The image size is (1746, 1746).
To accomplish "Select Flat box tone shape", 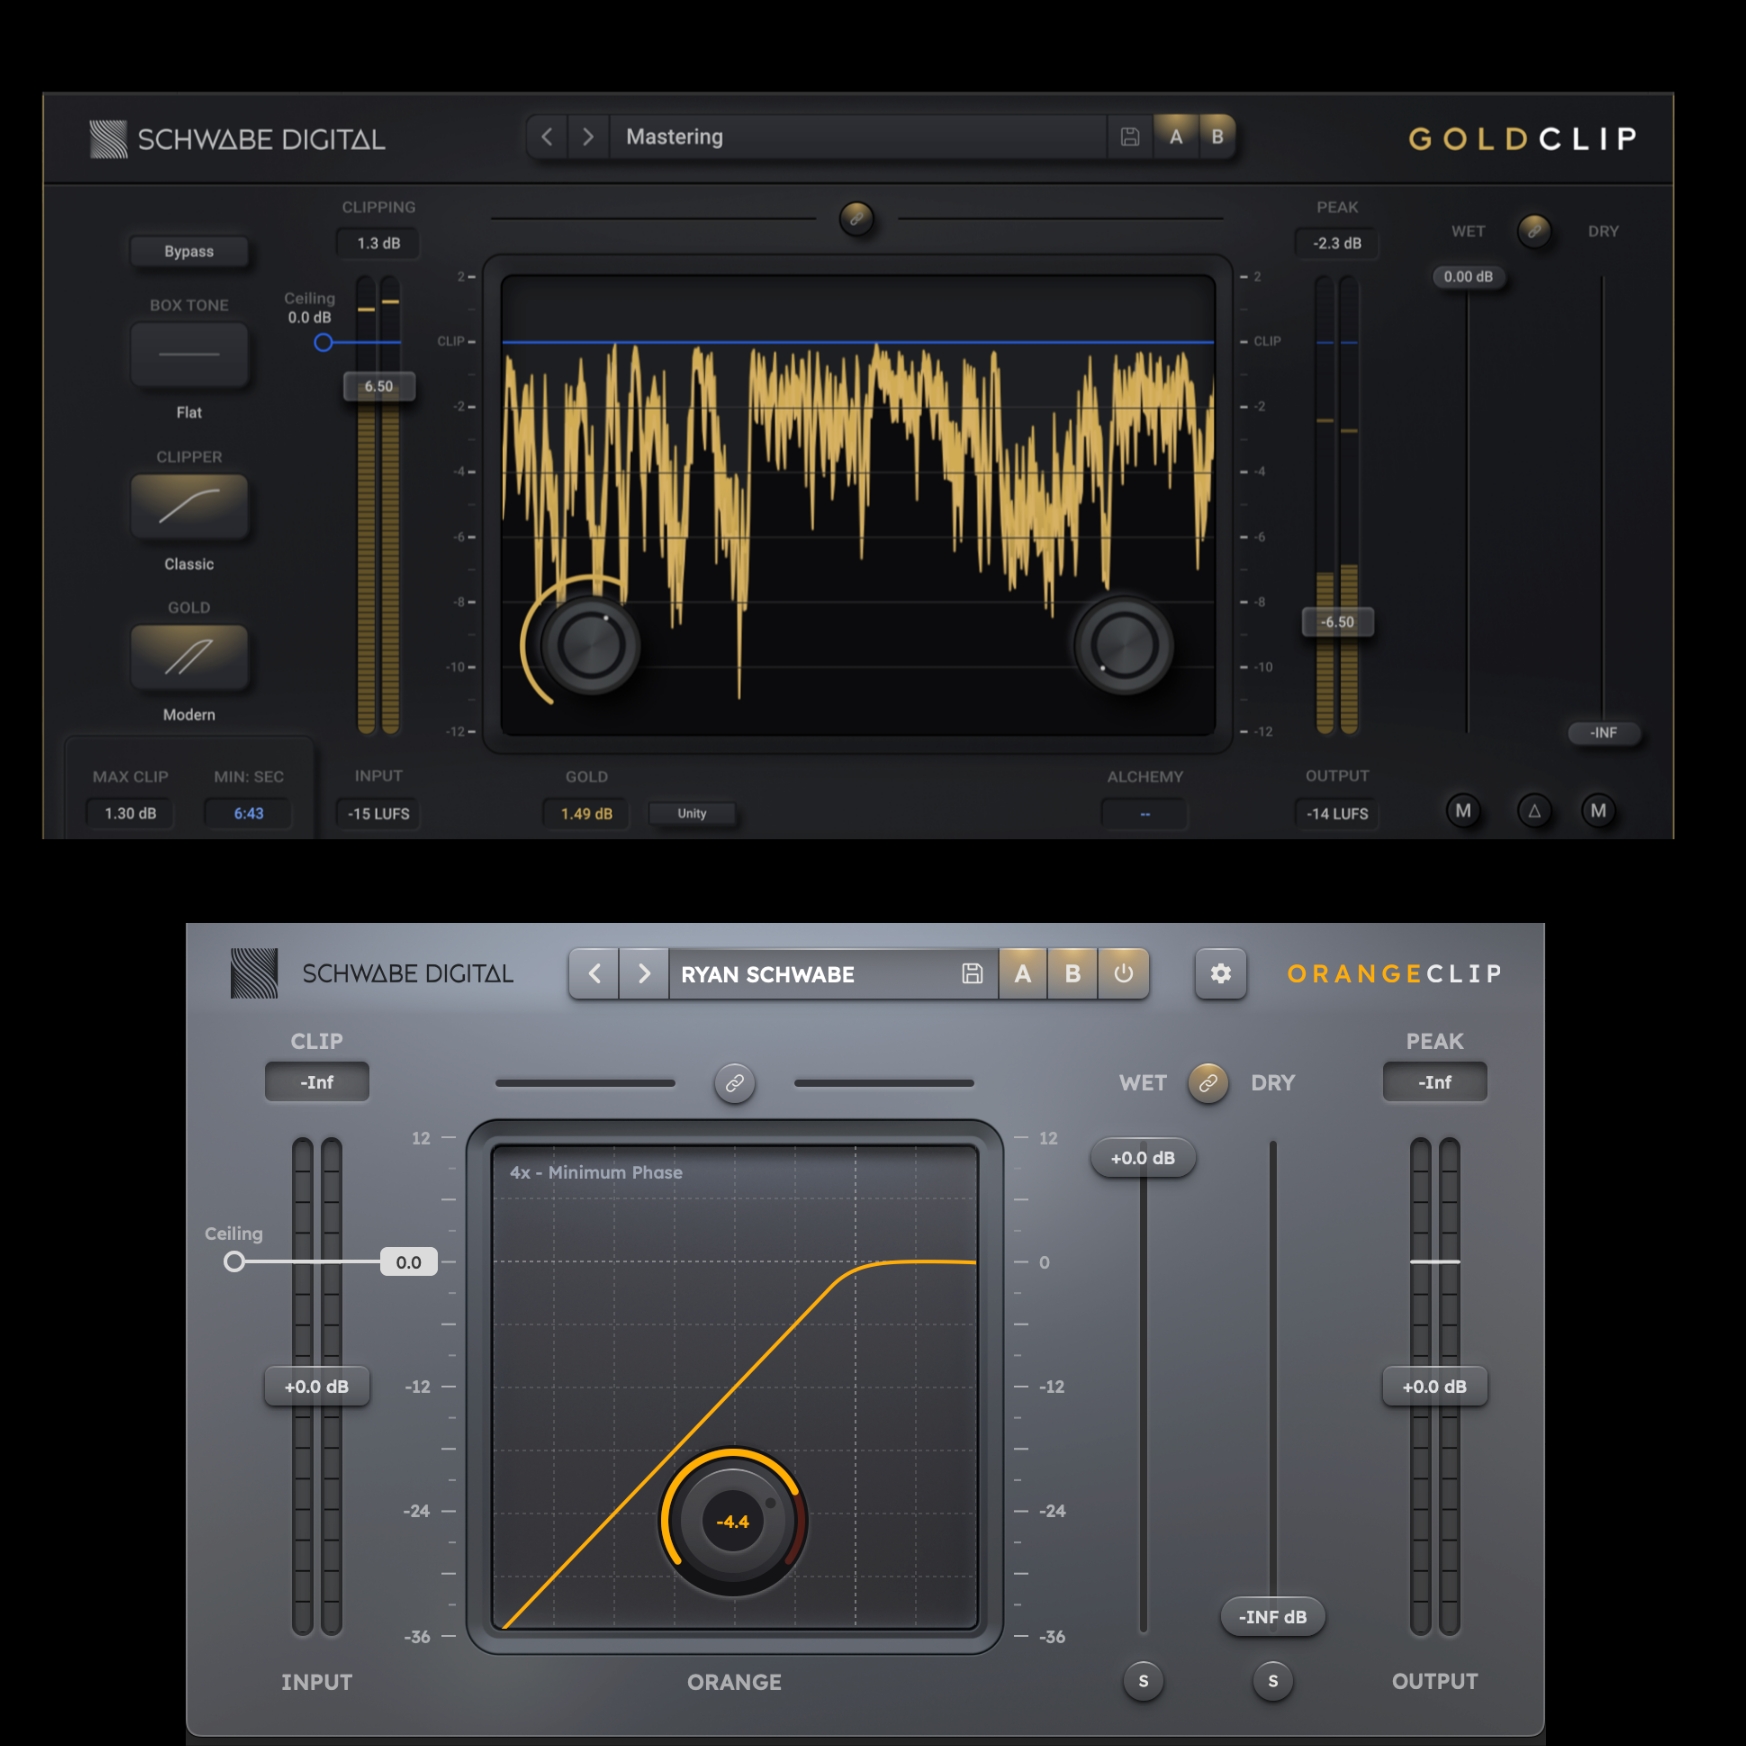I will 189,354.
